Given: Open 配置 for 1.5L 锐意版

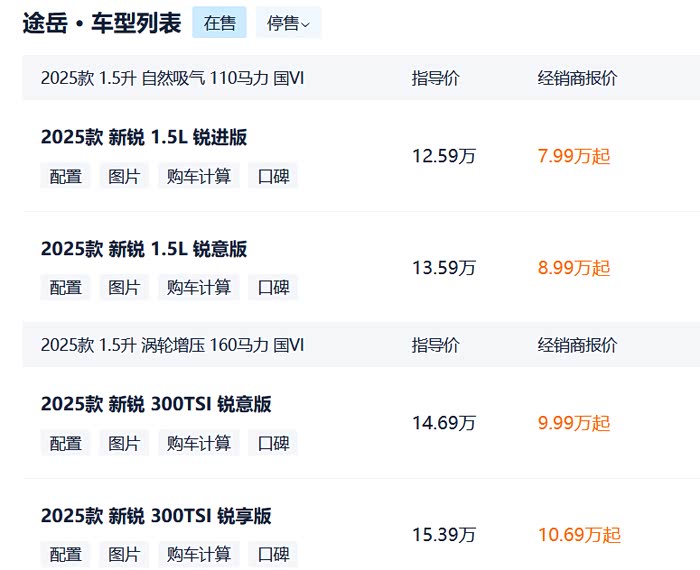Looking at the screenshot, I should pyautogui.click(x=66, y=287).
